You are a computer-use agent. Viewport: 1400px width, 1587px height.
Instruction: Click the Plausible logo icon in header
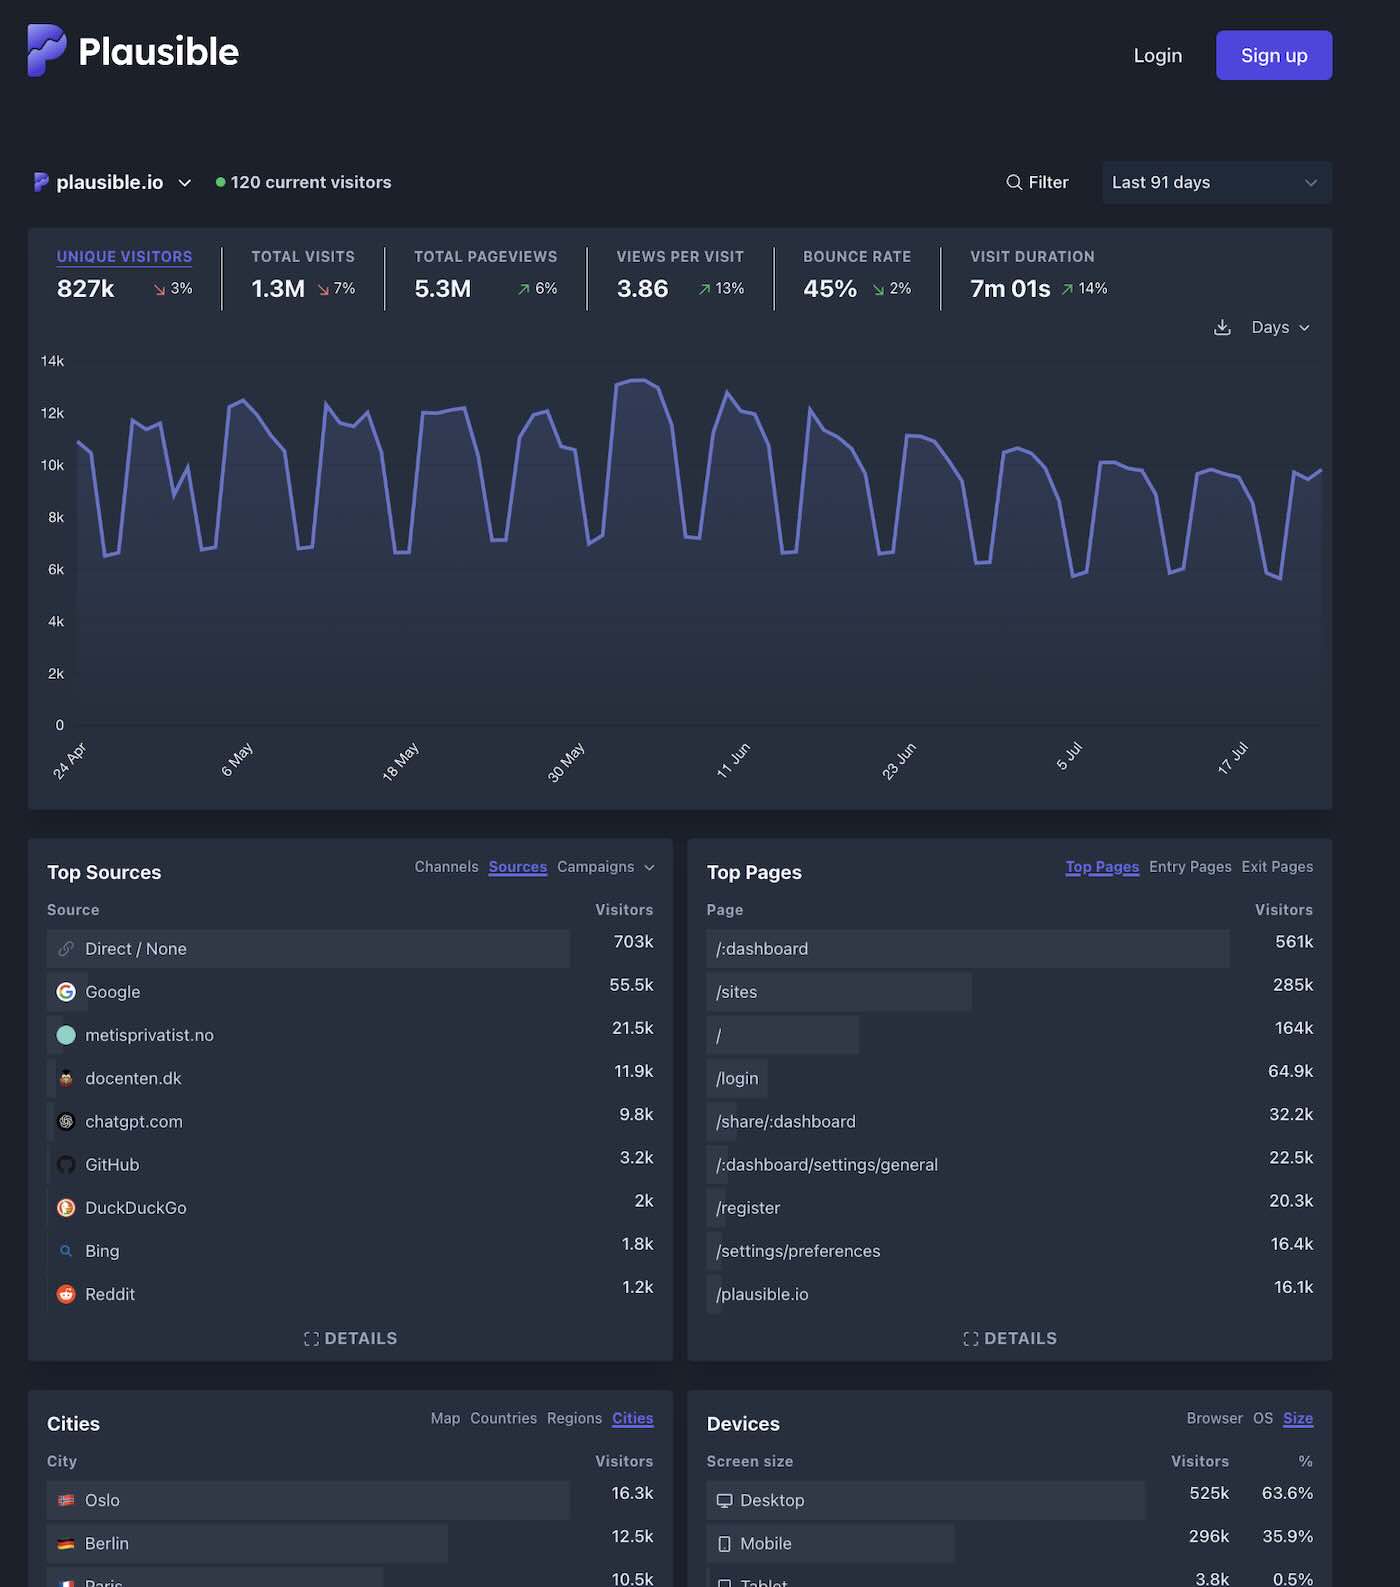(x=46, y=50)
